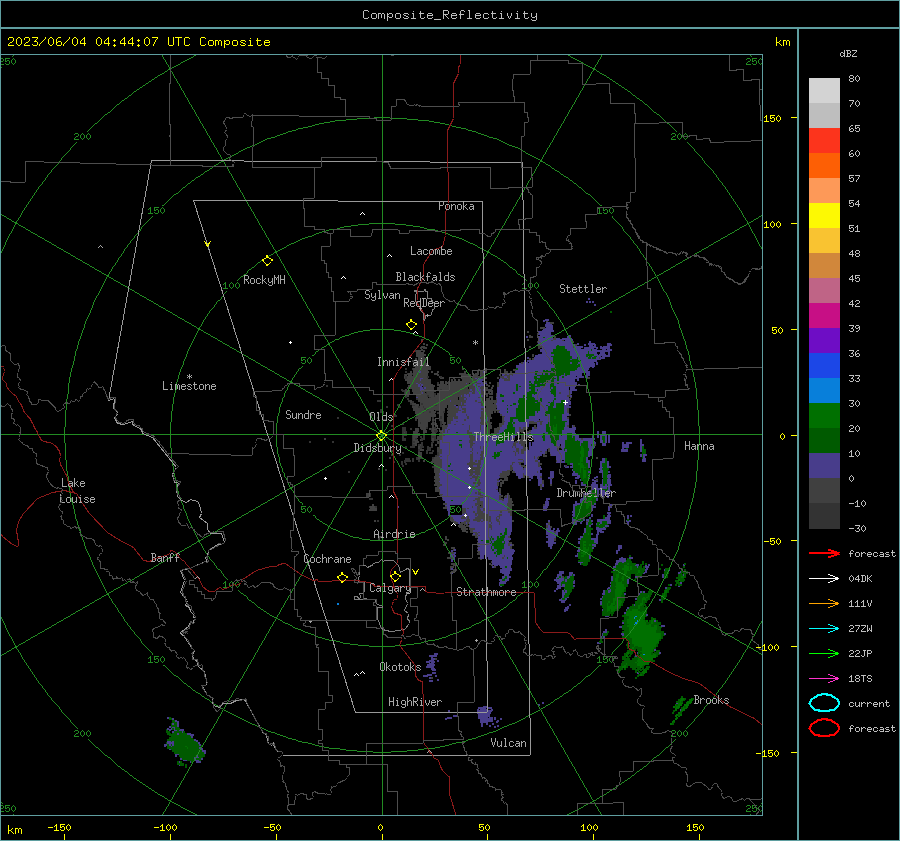900x841 pixels.
Task: Click the -100 label on right axis
Action: [x=767, y=647]
